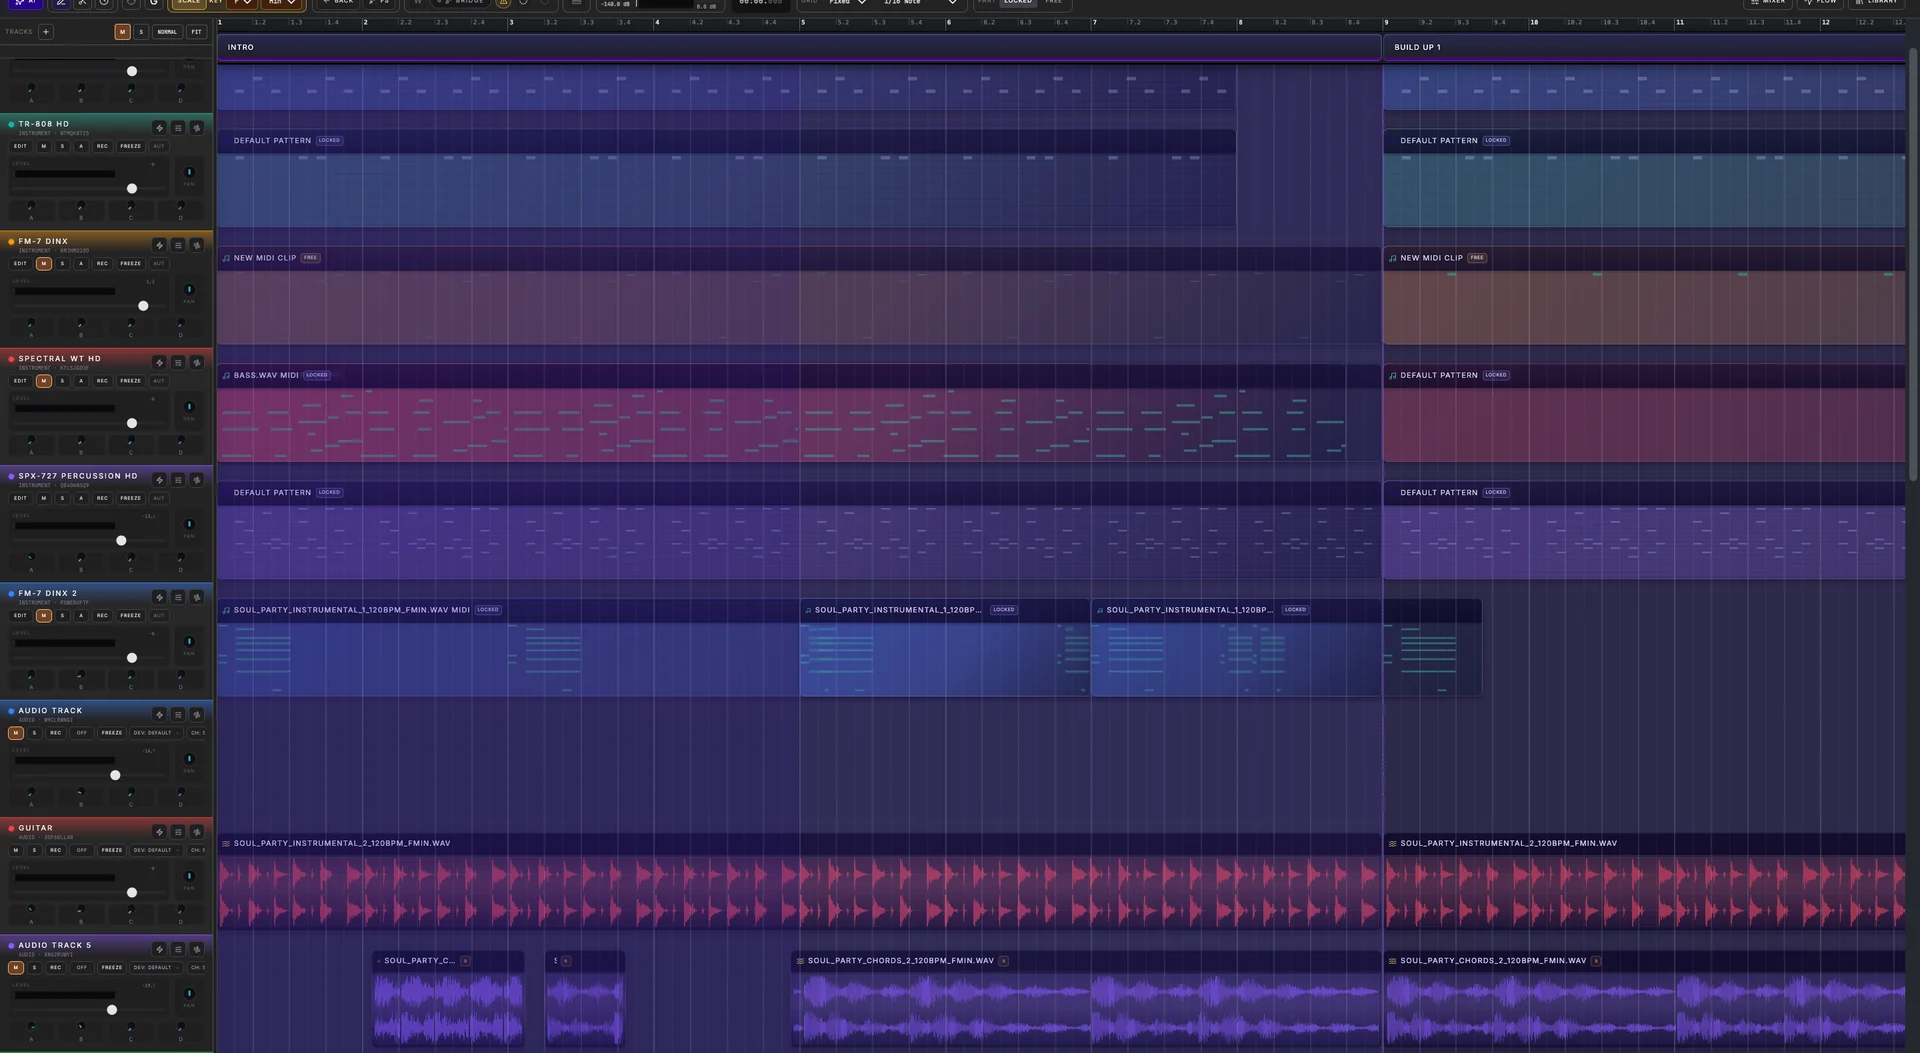This screenshot has width=1920, height=1053.
Task: Select the Locked mode option
Action: pos(1018,3)
